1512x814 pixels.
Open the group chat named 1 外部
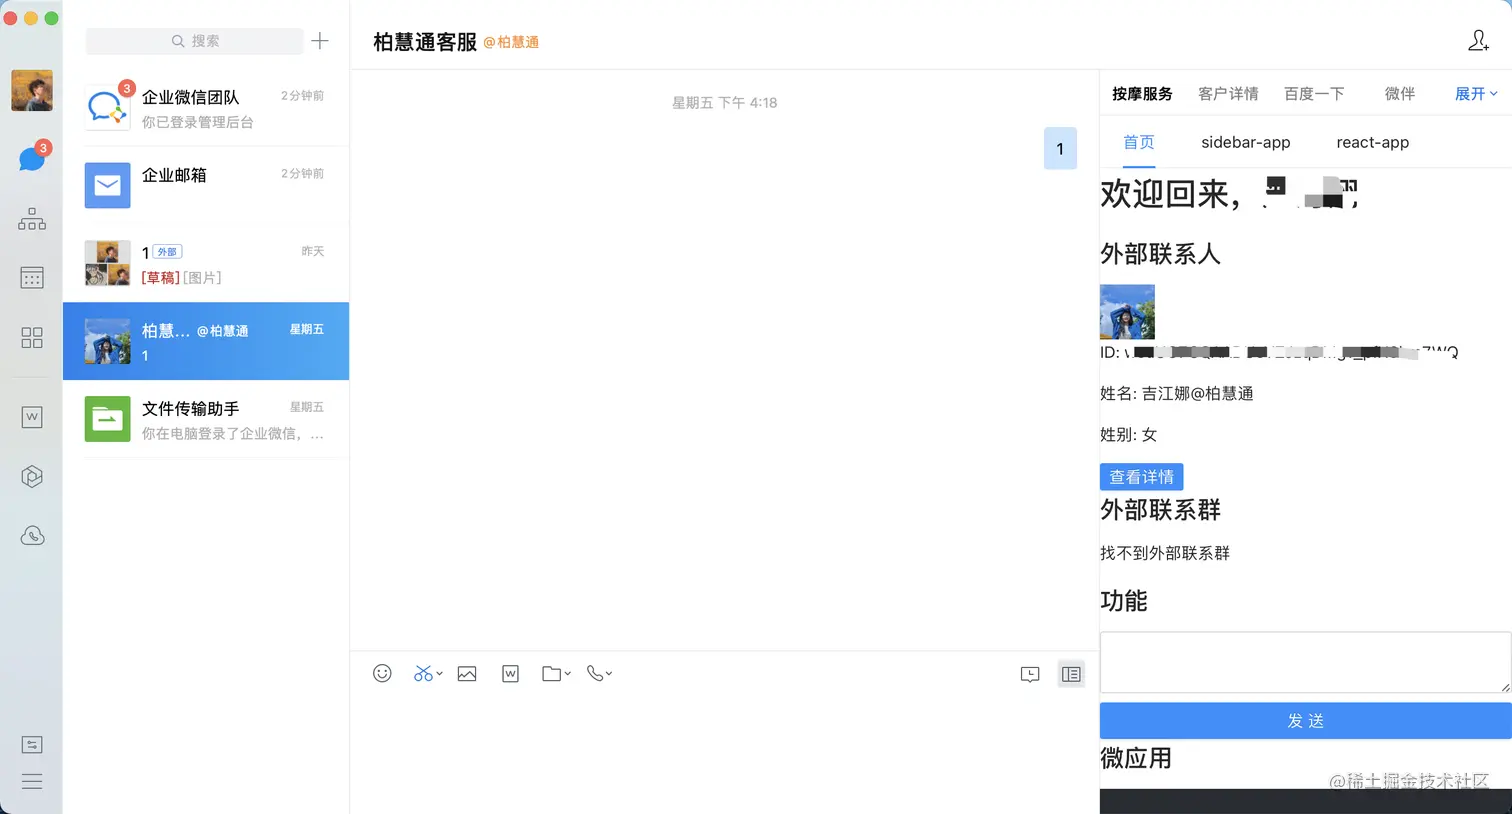[x=206, y=264]
